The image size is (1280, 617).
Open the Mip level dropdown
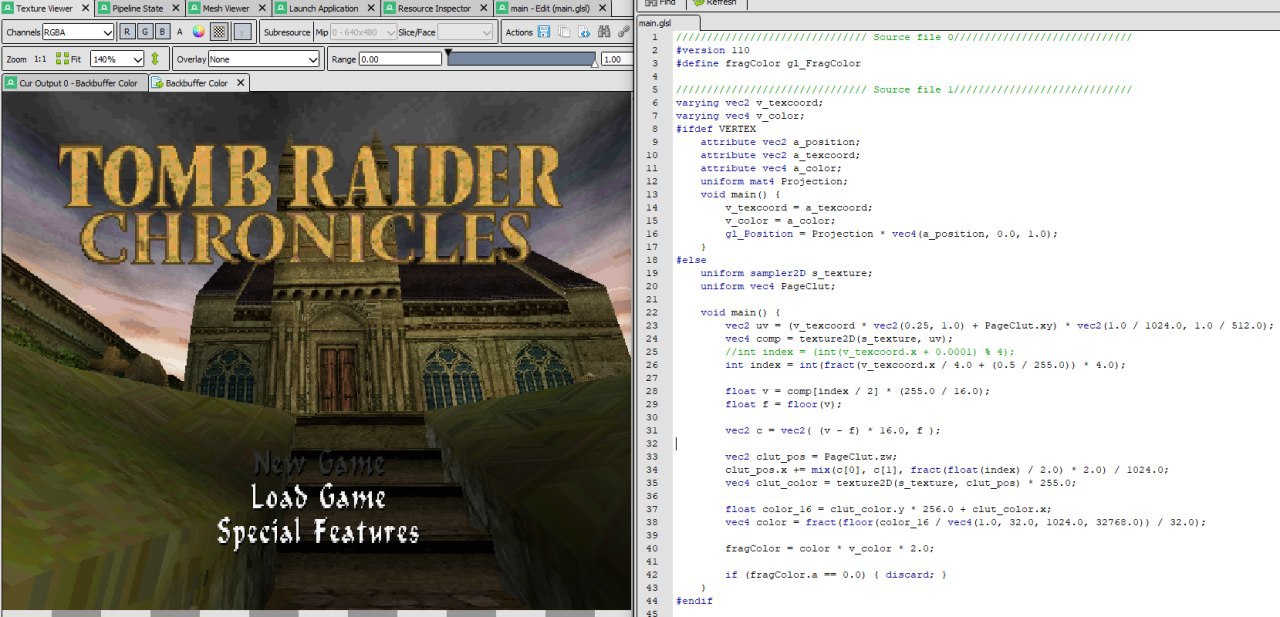[363, 32]
